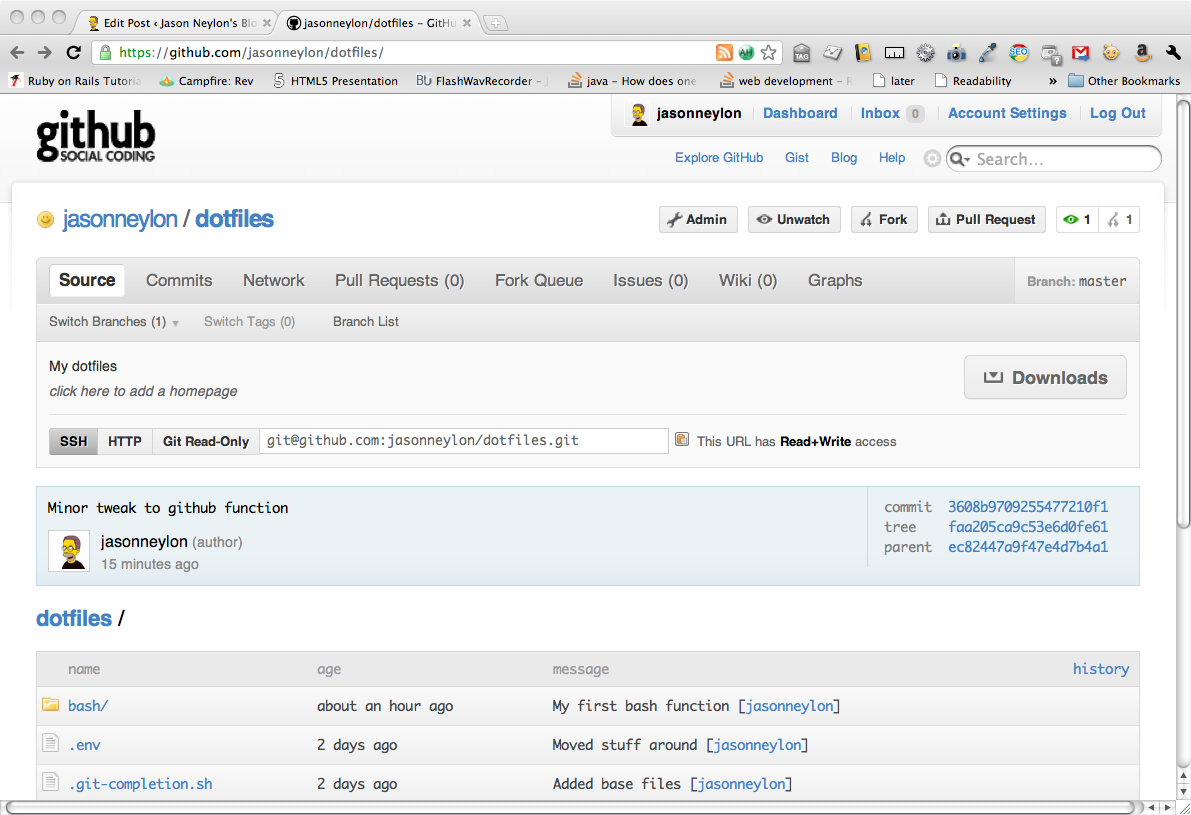Screen dimensions: 1191x815
Task: Click the folder icon next to bash/
Action: [x=51, y=704]
